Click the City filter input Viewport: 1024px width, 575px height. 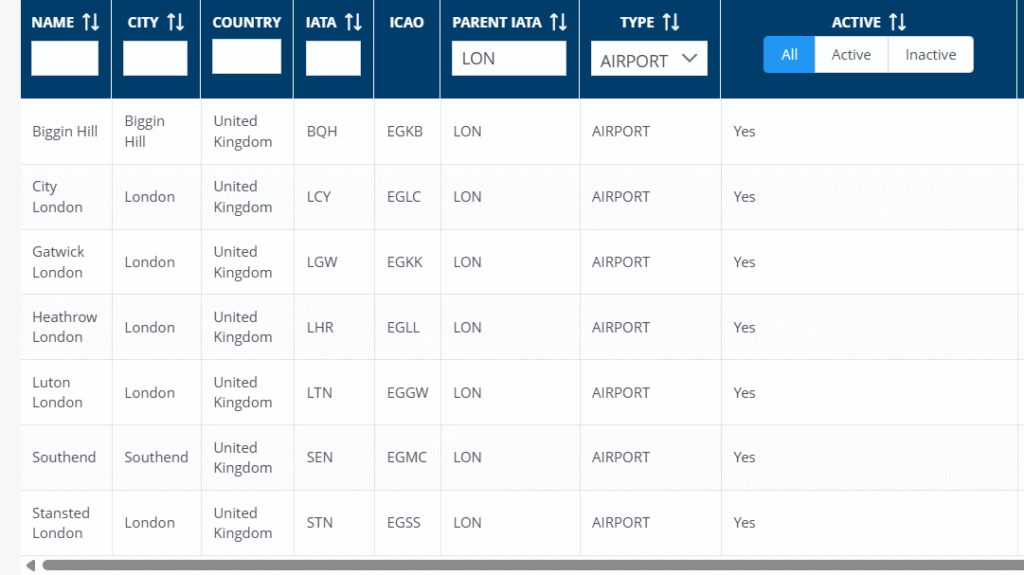click(x=155, y=58)
